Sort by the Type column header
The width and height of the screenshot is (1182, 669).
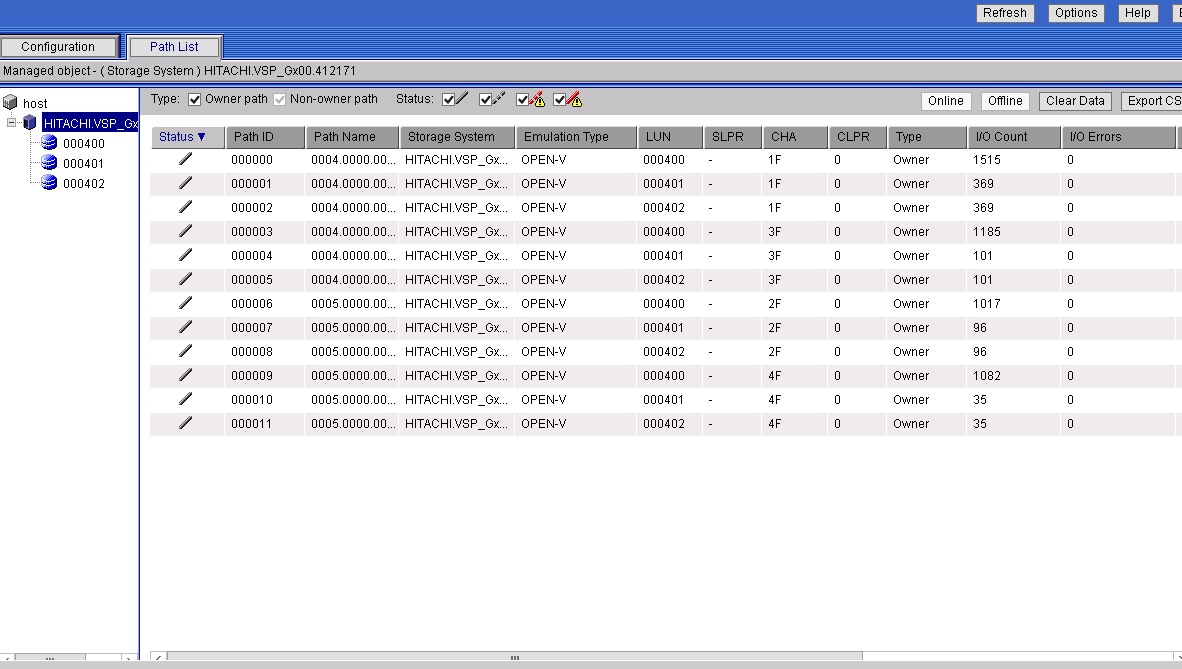(x=927, y=137)
